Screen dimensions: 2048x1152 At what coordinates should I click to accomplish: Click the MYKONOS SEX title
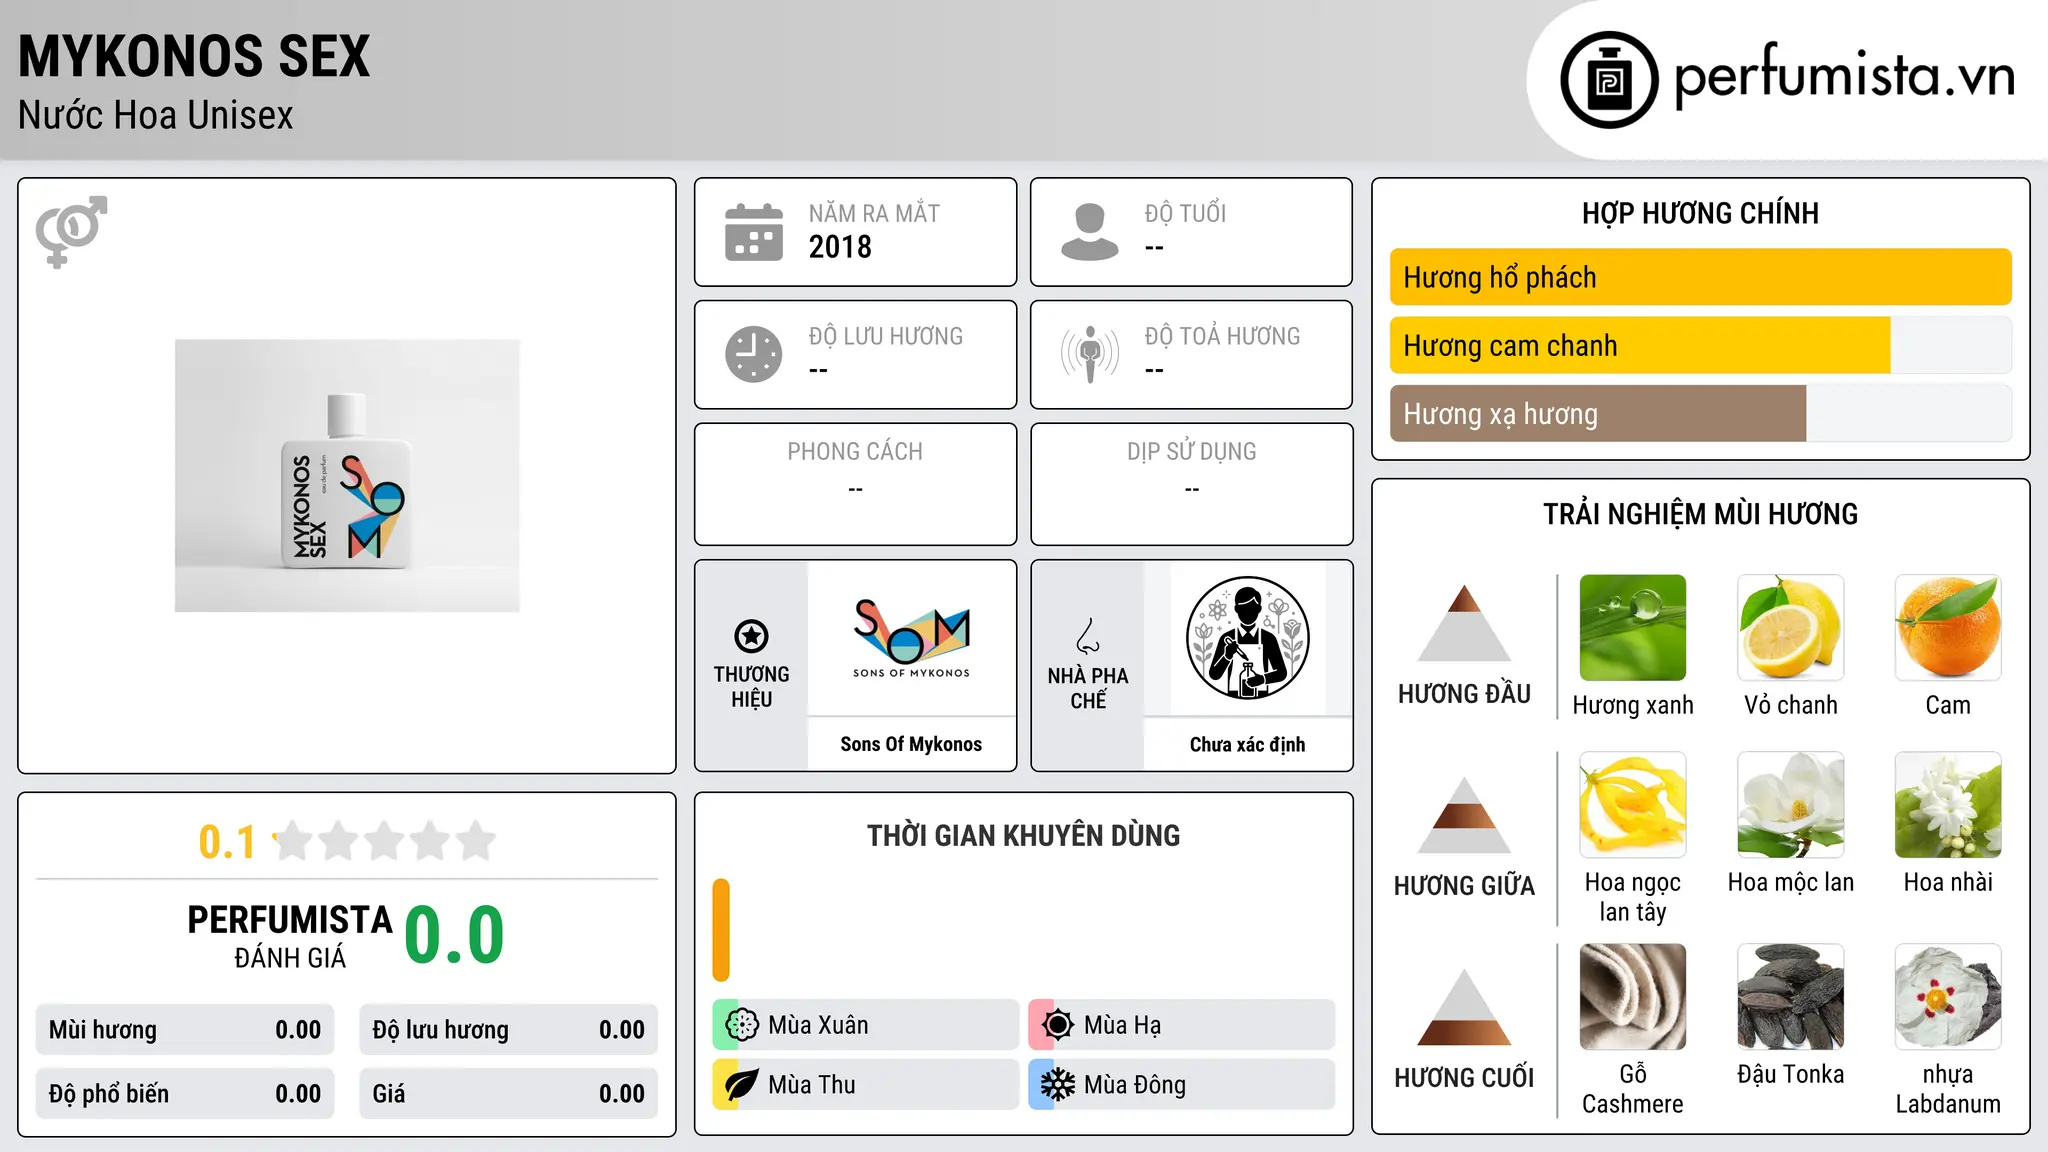tap(194, 56)
